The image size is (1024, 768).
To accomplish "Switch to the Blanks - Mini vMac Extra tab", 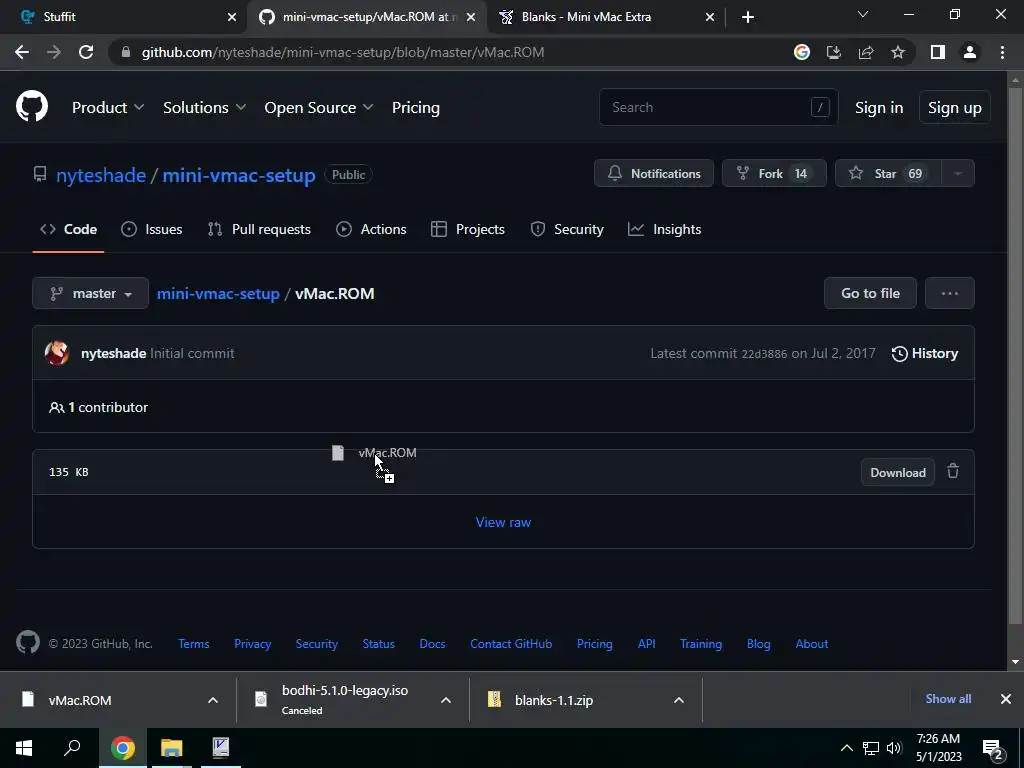I will coord(606,17).
